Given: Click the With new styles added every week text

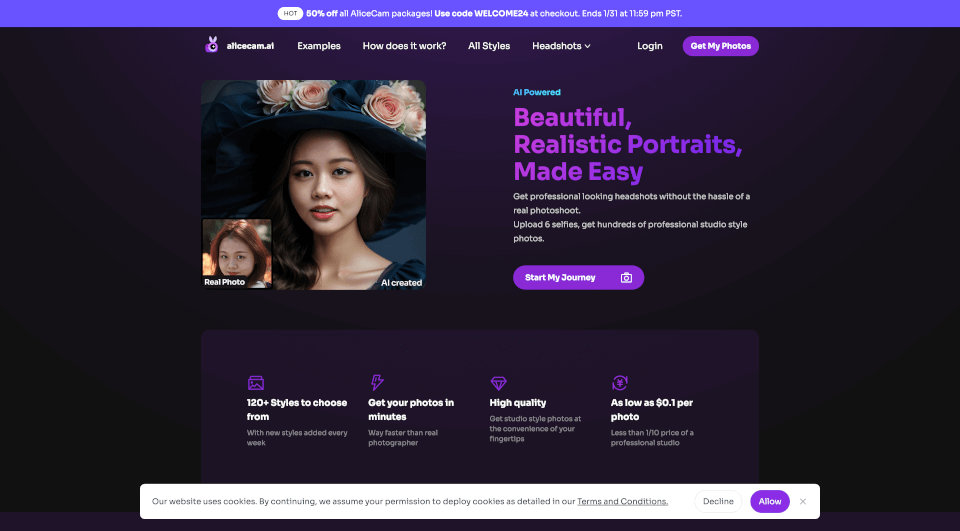Looking at the screenshot, I should (x=297, y=438).
